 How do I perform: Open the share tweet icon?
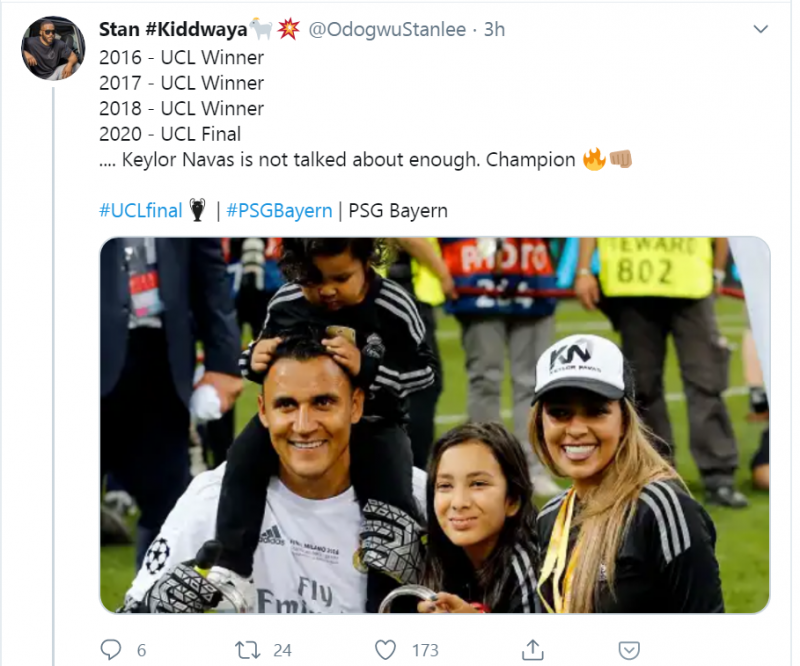pos(532,650)
